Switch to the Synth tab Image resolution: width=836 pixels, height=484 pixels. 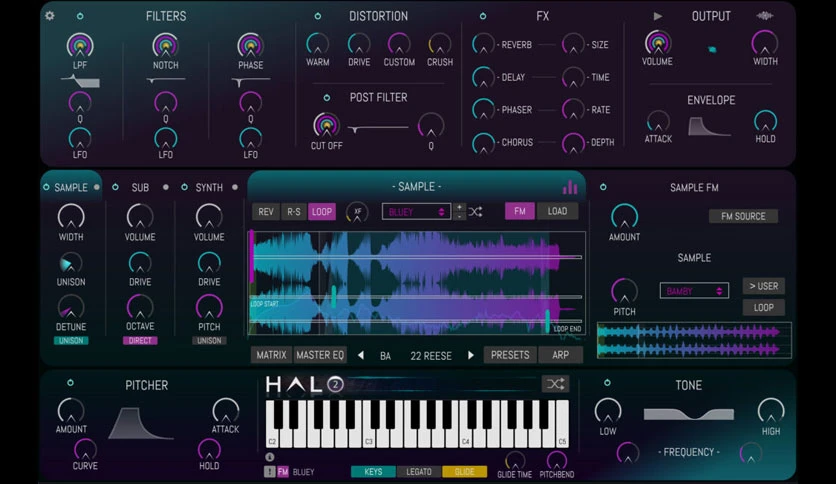(x=209, y=188)
